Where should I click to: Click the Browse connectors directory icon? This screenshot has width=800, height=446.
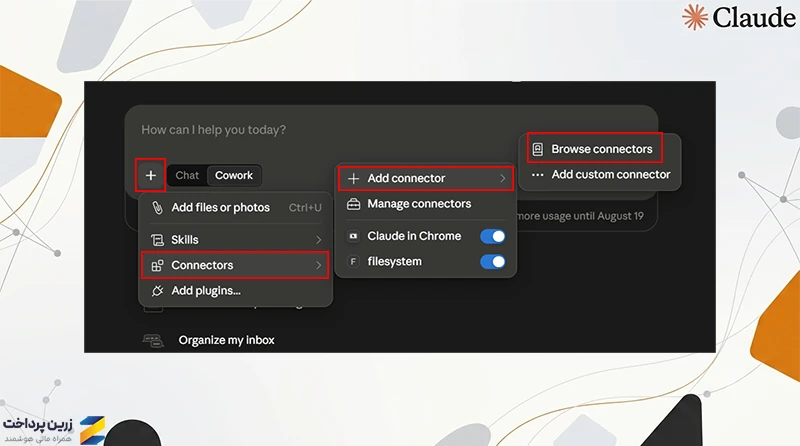537,149
